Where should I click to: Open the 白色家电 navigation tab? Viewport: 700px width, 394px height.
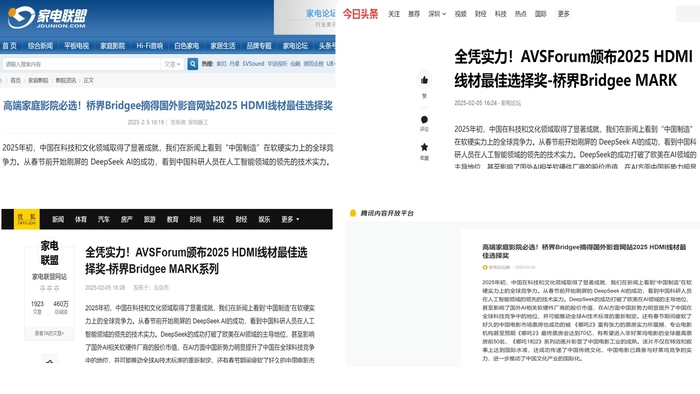tap(187, 46)
